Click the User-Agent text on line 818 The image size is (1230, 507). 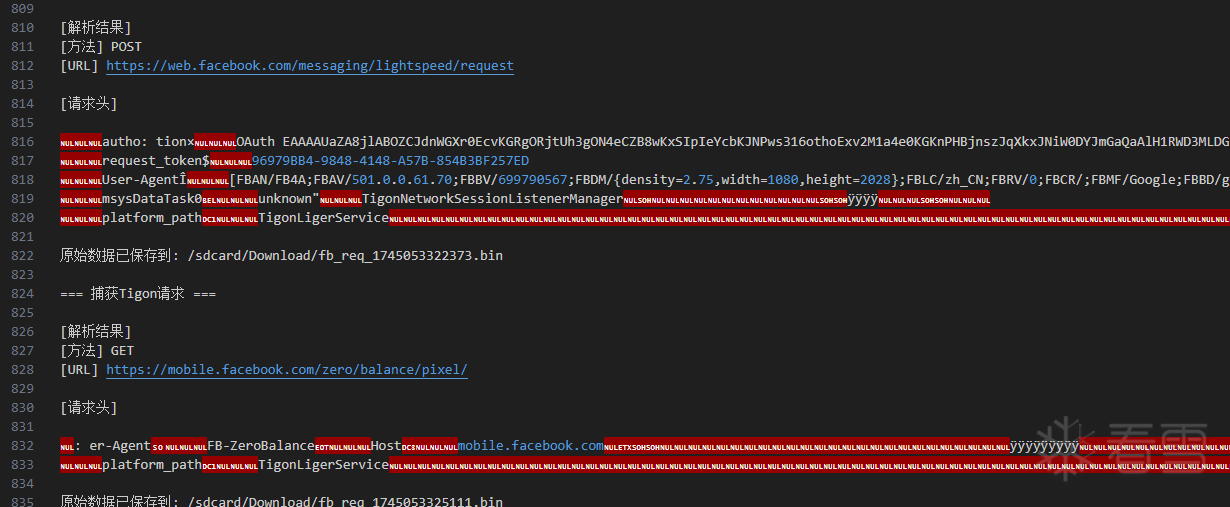click(141, 180)
